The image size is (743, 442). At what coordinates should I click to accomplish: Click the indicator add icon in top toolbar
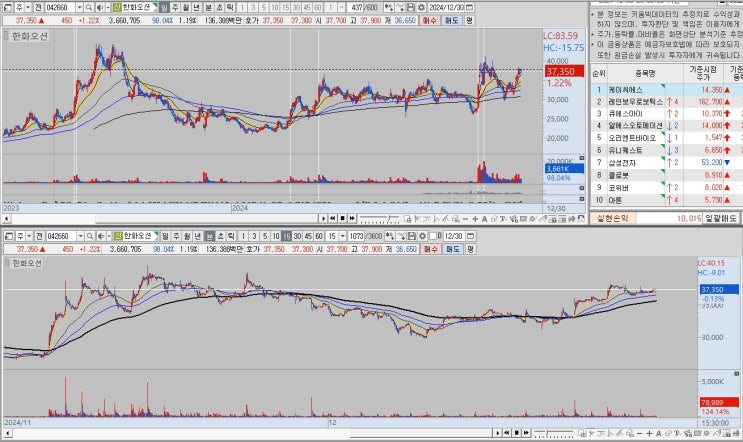390,7
